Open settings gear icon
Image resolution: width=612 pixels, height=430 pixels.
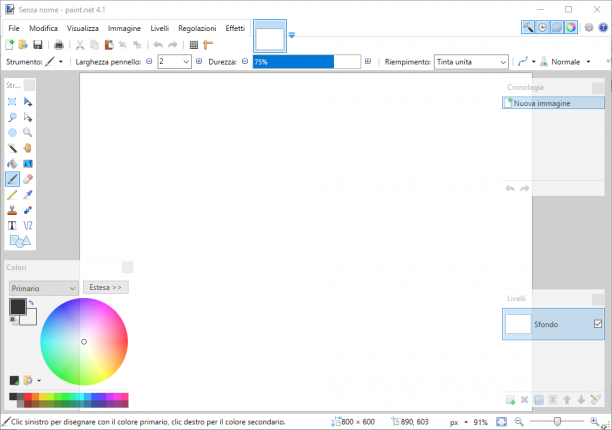click(x=589, y=27)
